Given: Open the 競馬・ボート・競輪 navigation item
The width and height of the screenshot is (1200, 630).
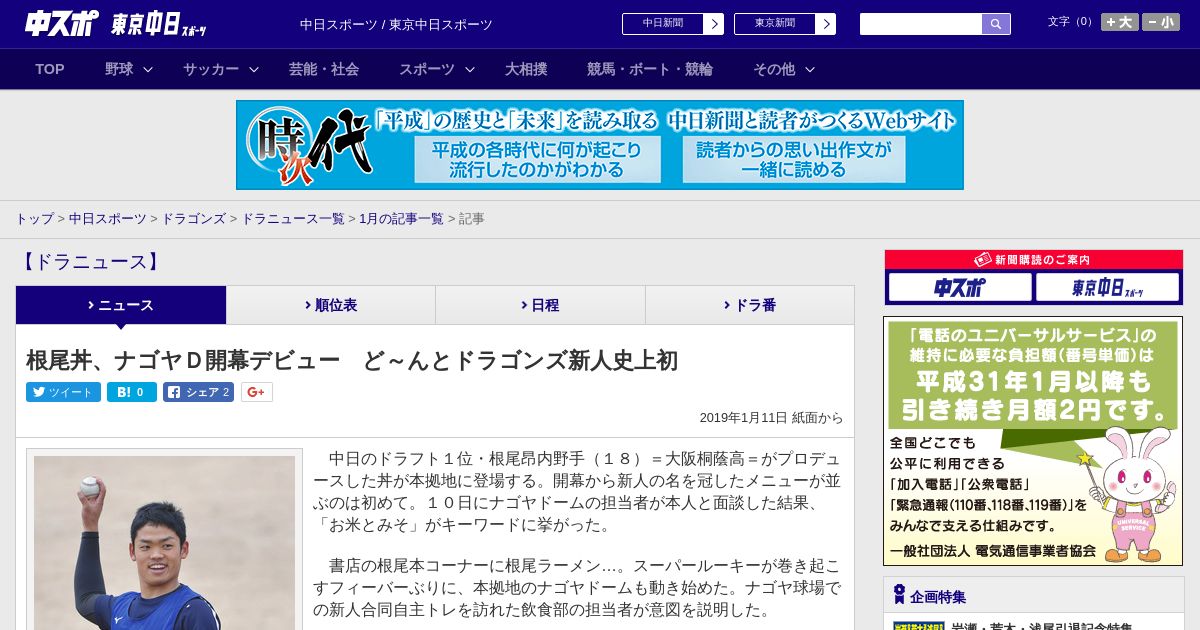Looking at the screenshot, I should pyautogui.click(x=650, y=69).
